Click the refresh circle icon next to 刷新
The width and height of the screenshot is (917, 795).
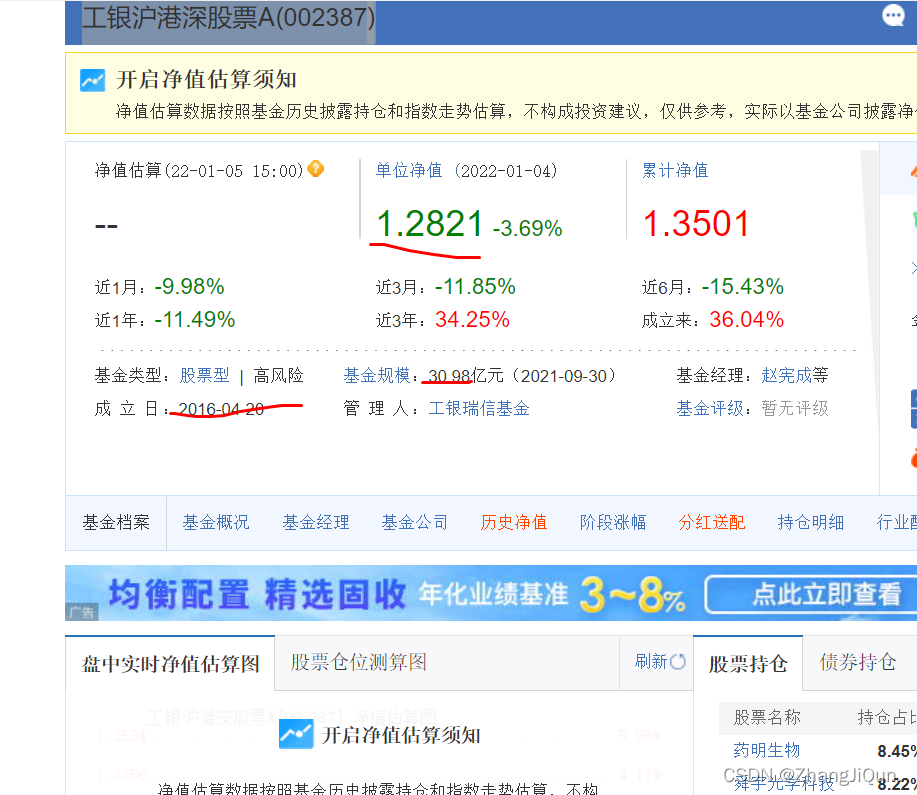[678, 662]
